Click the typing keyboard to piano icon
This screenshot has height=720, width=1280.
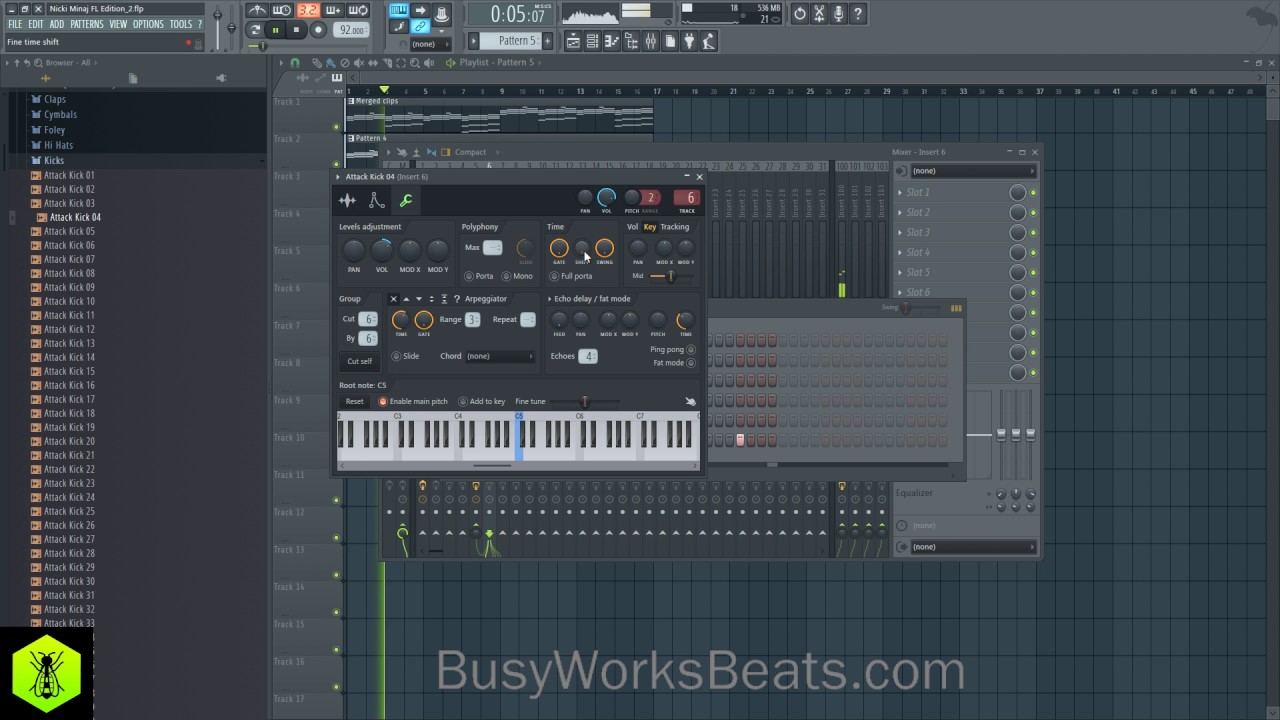point(399,10)
